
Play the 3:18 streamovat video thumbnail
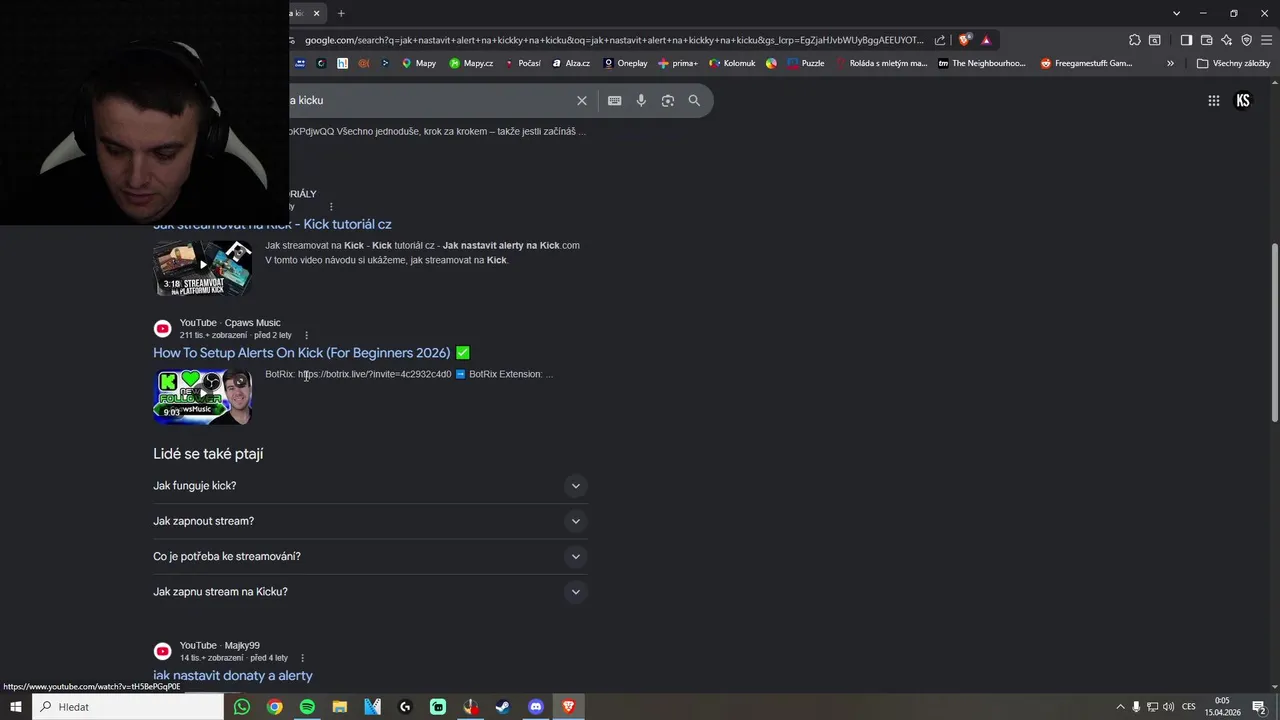coord(202,267)
